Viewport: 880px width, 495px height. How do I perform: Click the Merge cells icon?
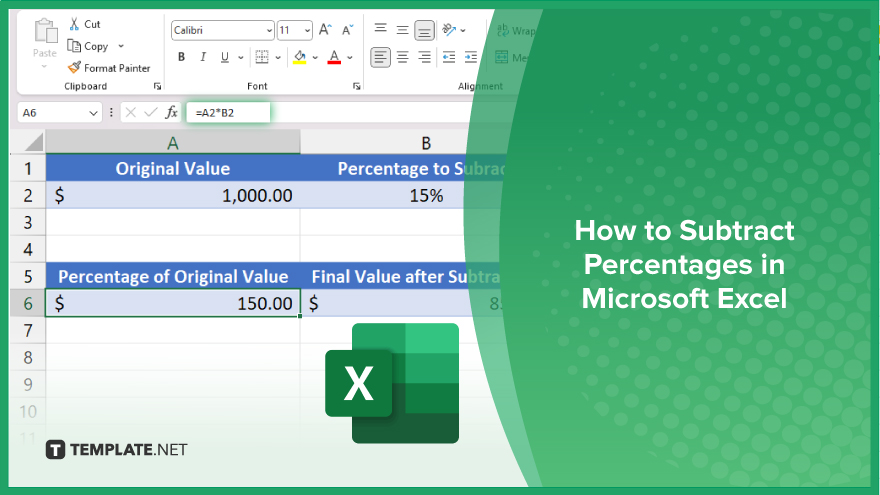(x=501, y=57)
